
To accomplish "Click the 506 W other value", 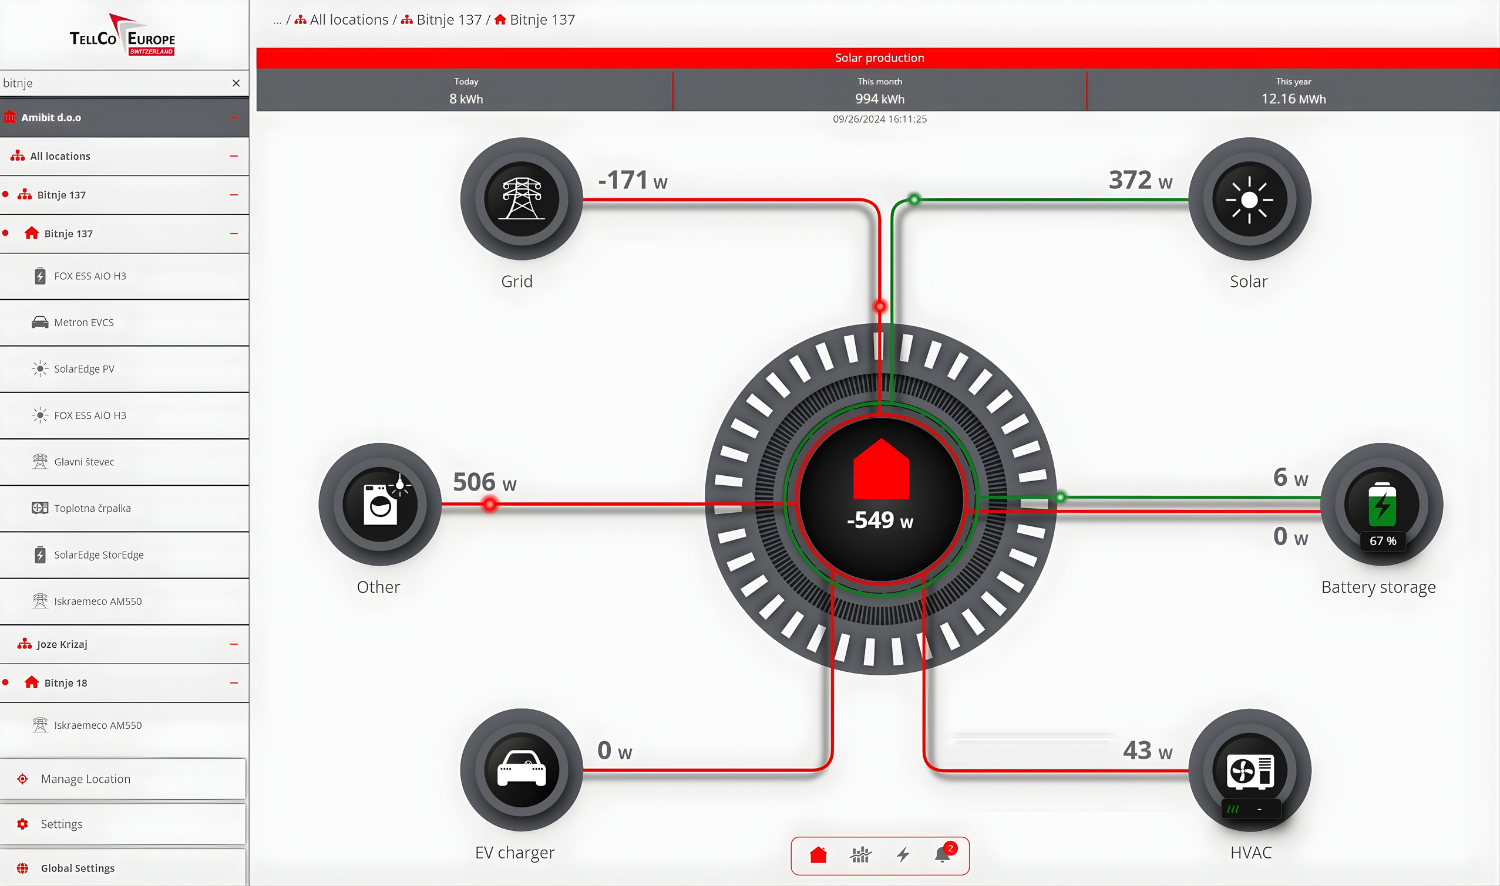I will tap(485, 482).
